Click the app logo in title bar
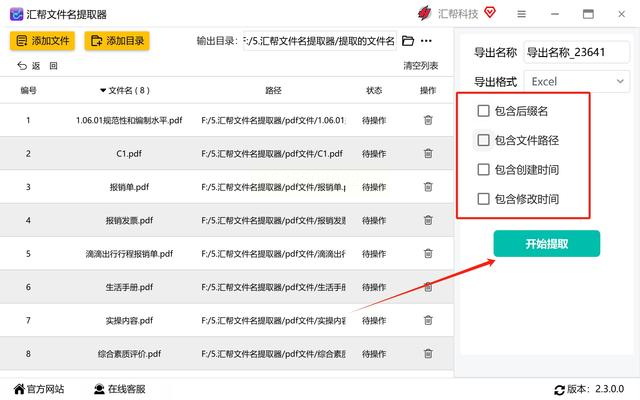The width and height of the screenshot is (640, 400). 16,14
